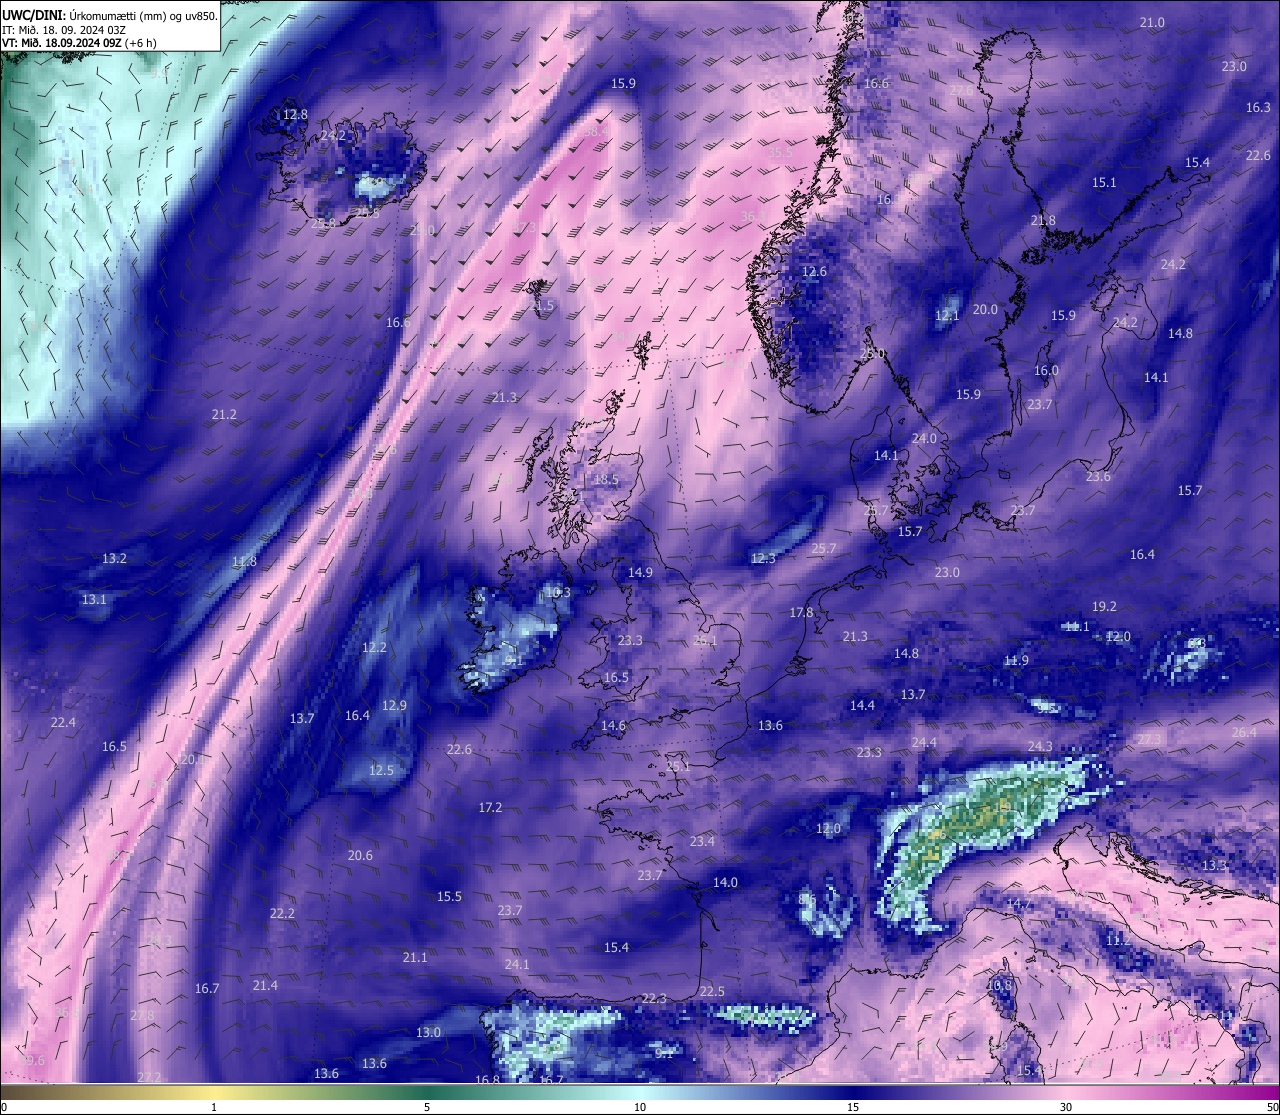
Task: Select the legend label 50
Action: [x=1272, y=1107]
